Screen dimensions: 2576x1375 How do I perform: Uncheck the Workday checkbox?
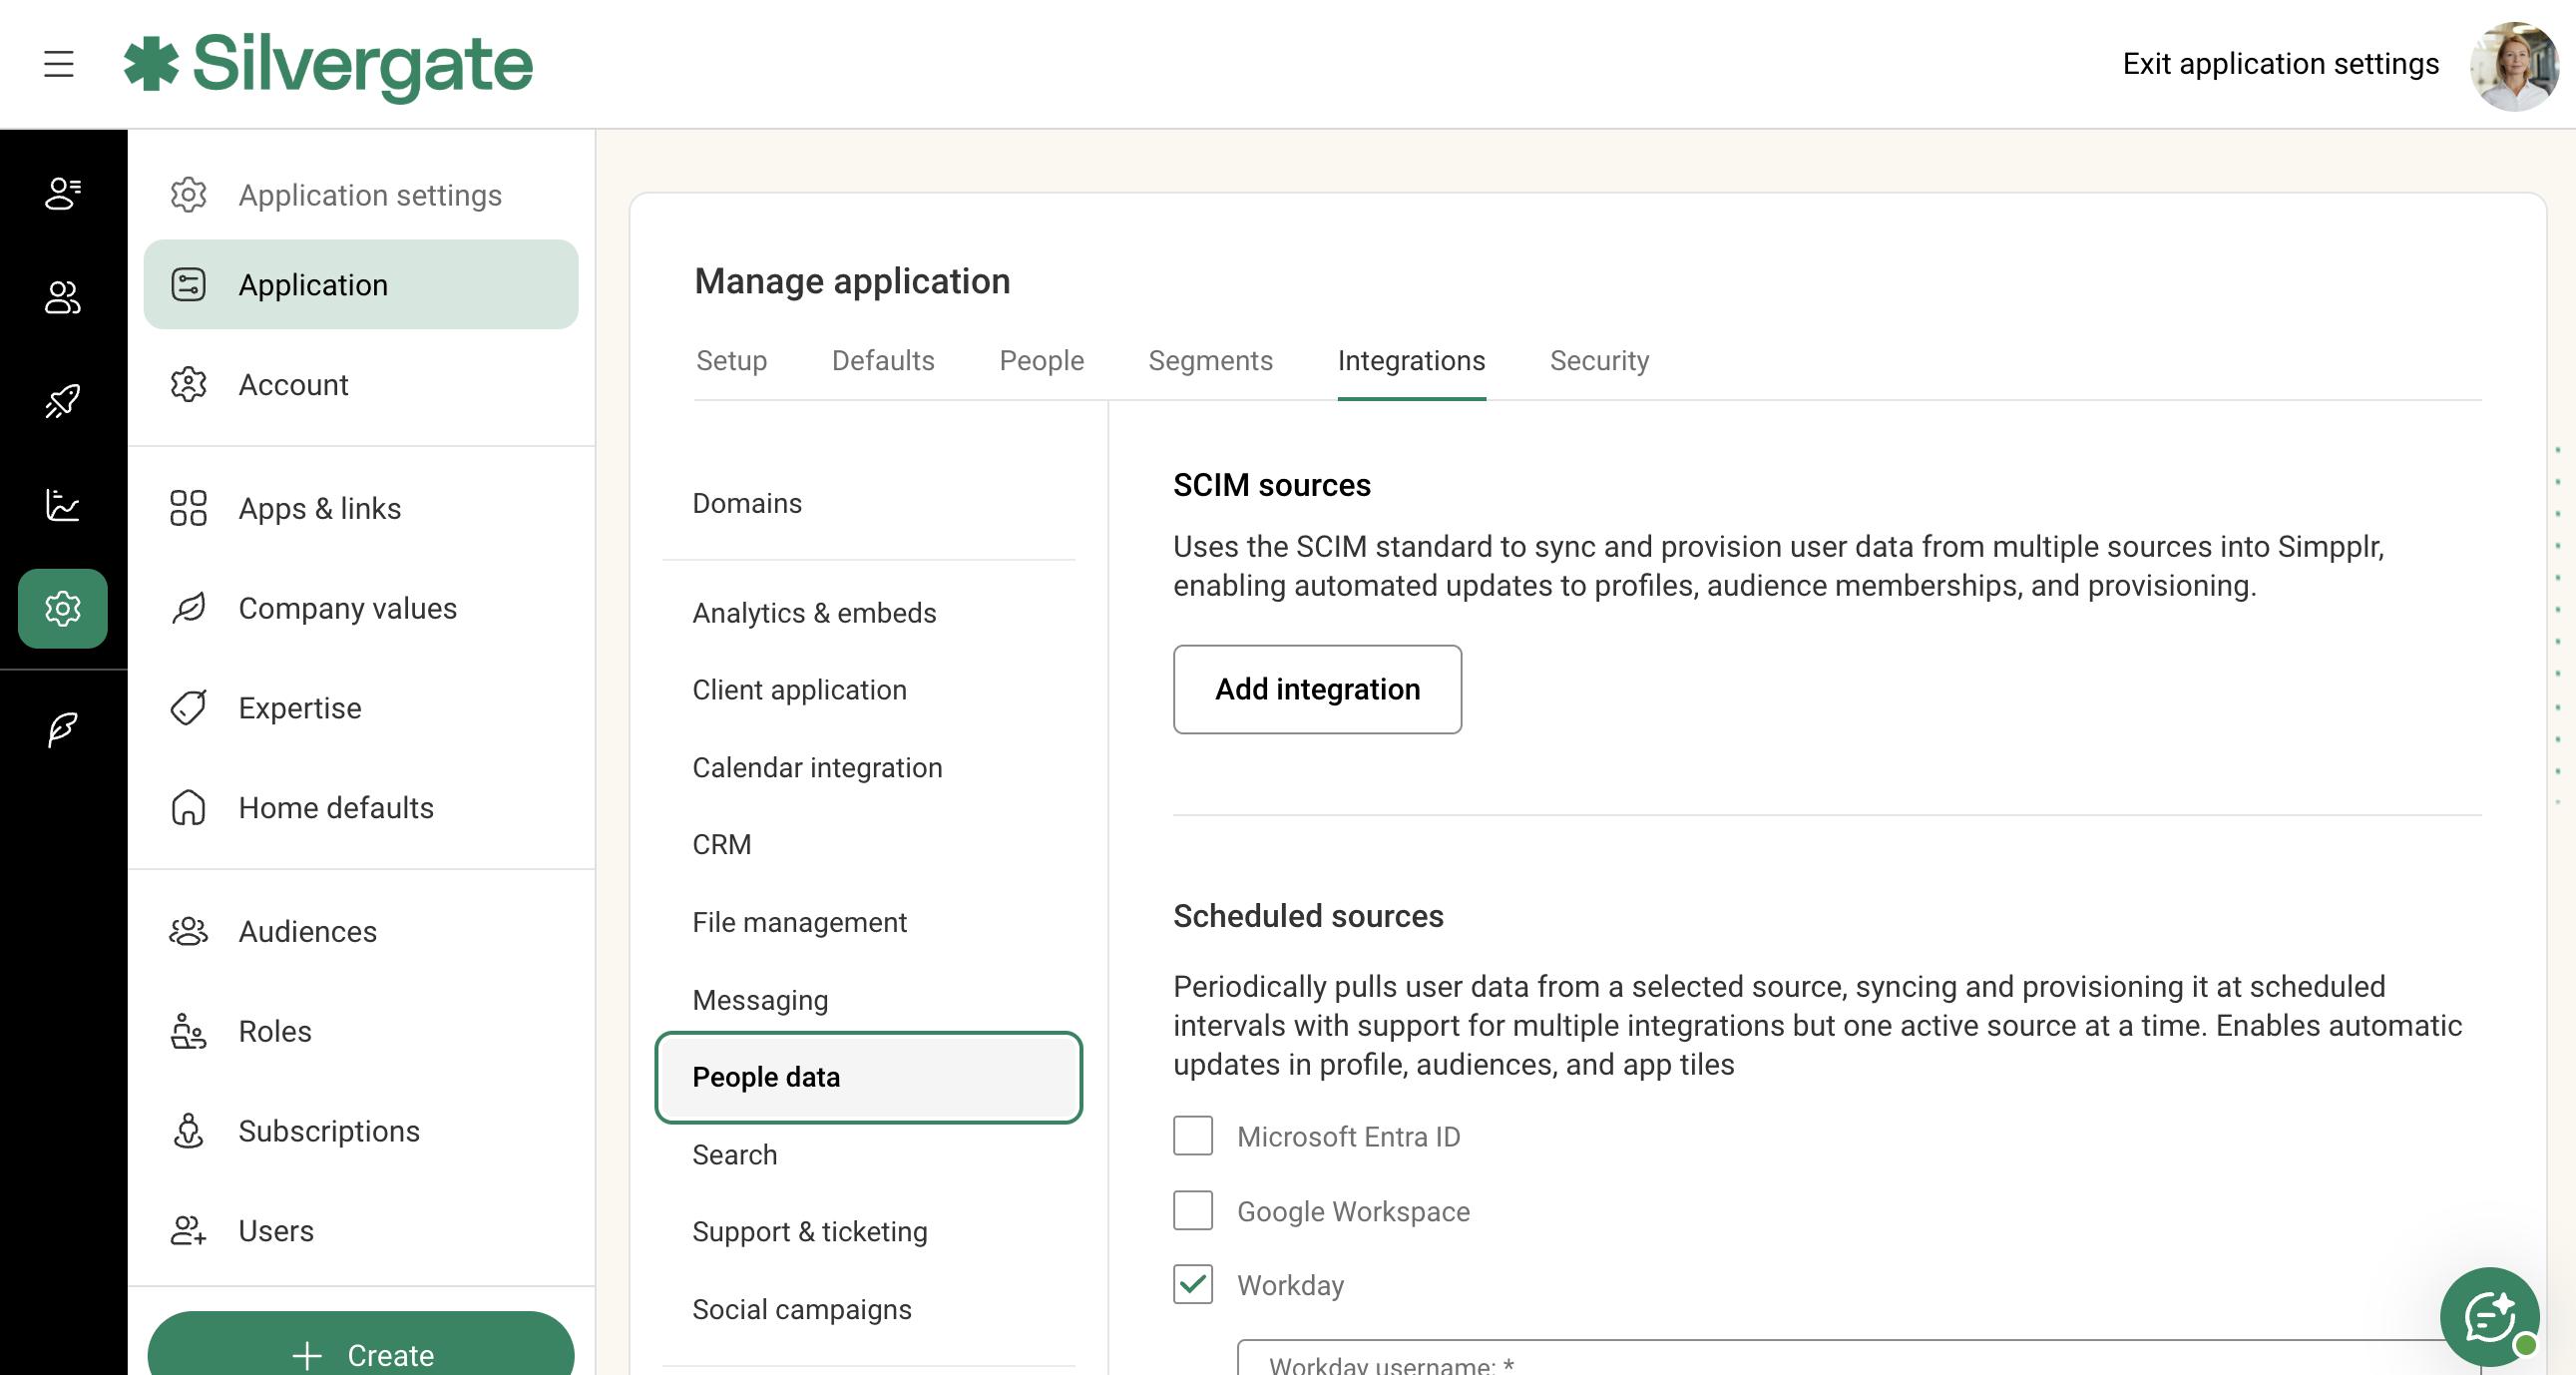(1192, 1284)
